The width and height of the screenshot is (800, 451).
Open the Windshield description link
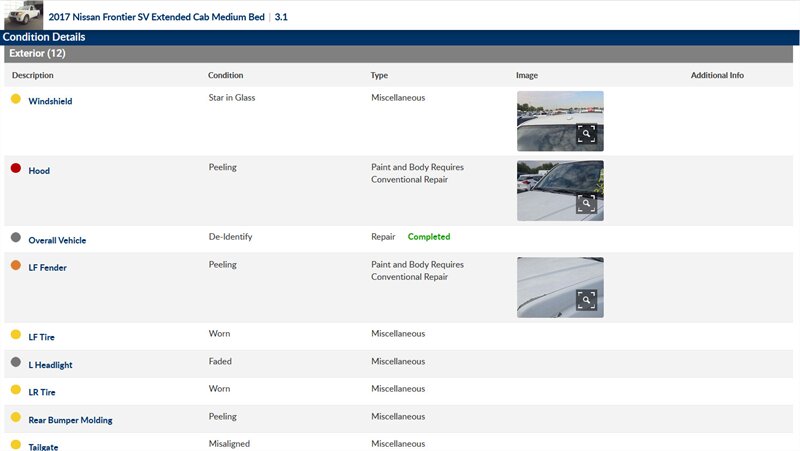(50, 102)
